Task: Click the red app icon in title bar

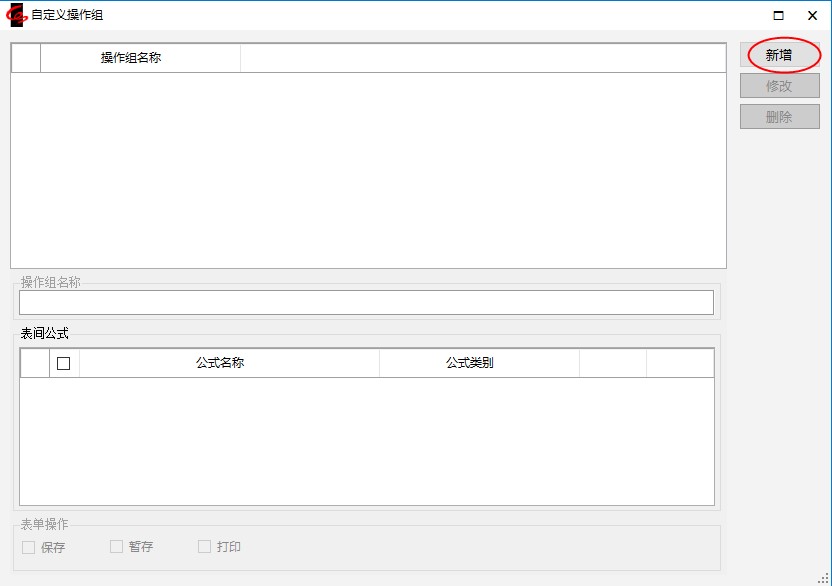Action: pos(16,15)
